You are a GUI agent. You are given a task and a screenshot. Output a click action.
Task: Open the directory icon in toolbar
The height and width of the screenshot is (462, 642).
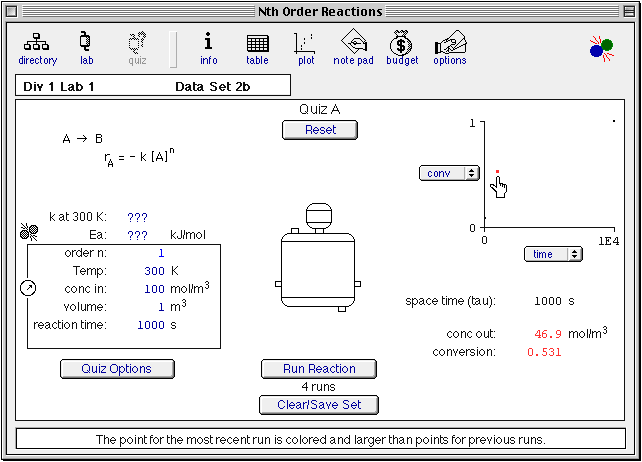tap(37, 46)
